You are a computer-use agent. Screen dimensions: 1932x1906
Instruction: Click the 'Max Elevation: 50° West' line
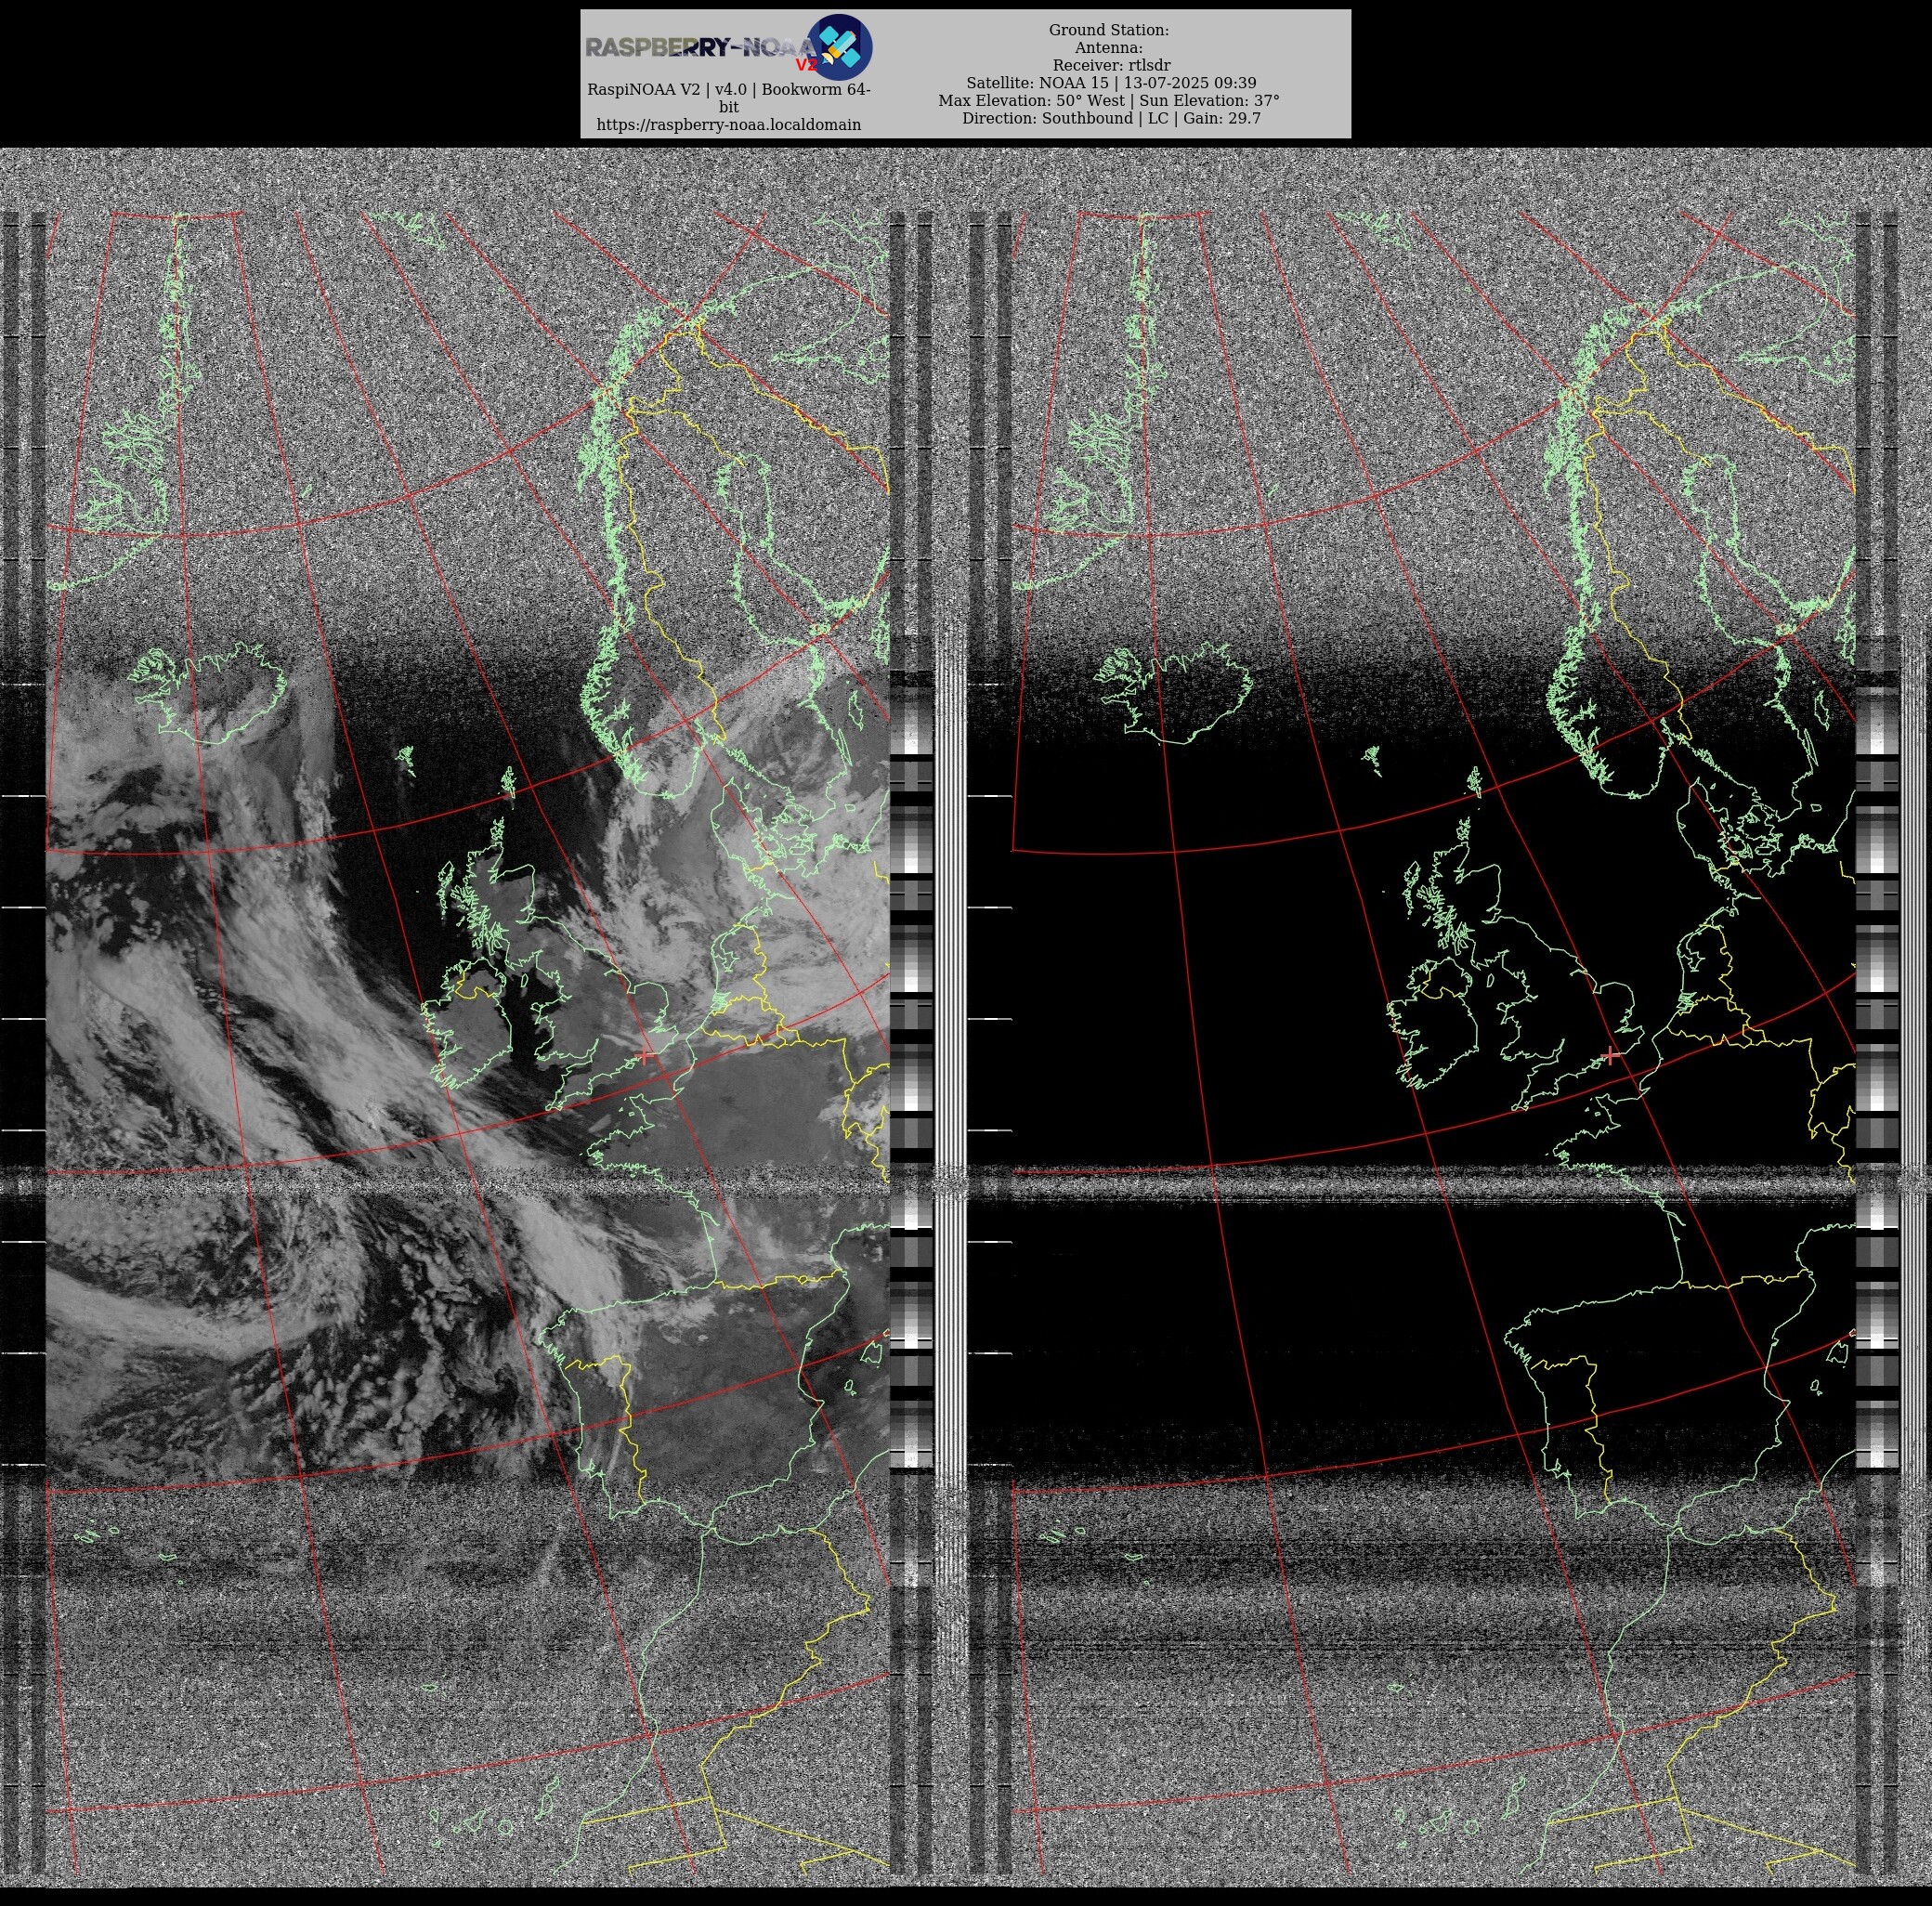(x=1108, y=100)
